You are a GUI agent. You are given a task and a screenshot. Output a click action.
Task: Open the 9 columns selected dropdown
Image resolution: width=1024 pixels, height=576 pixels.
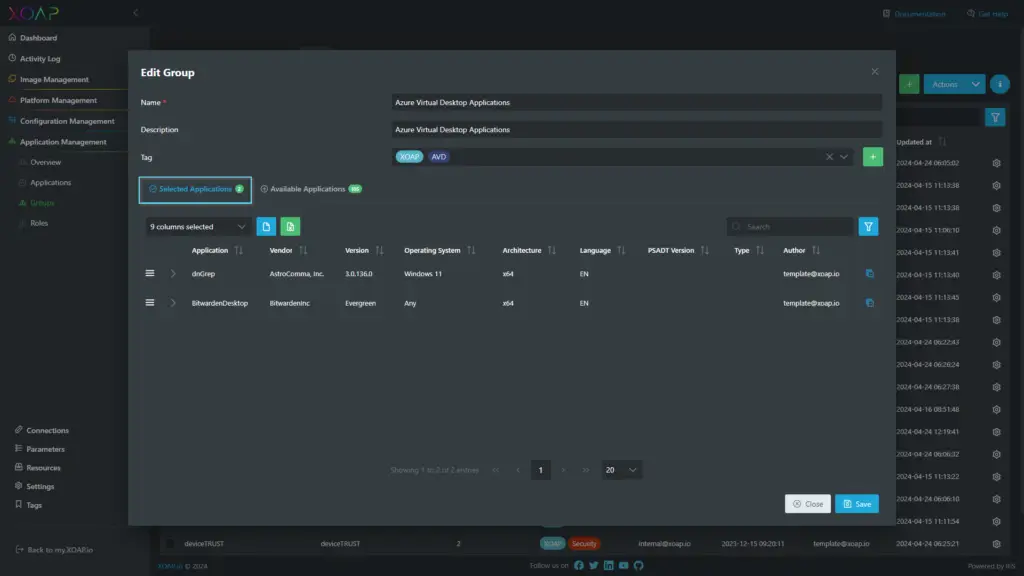pos(197,227)
